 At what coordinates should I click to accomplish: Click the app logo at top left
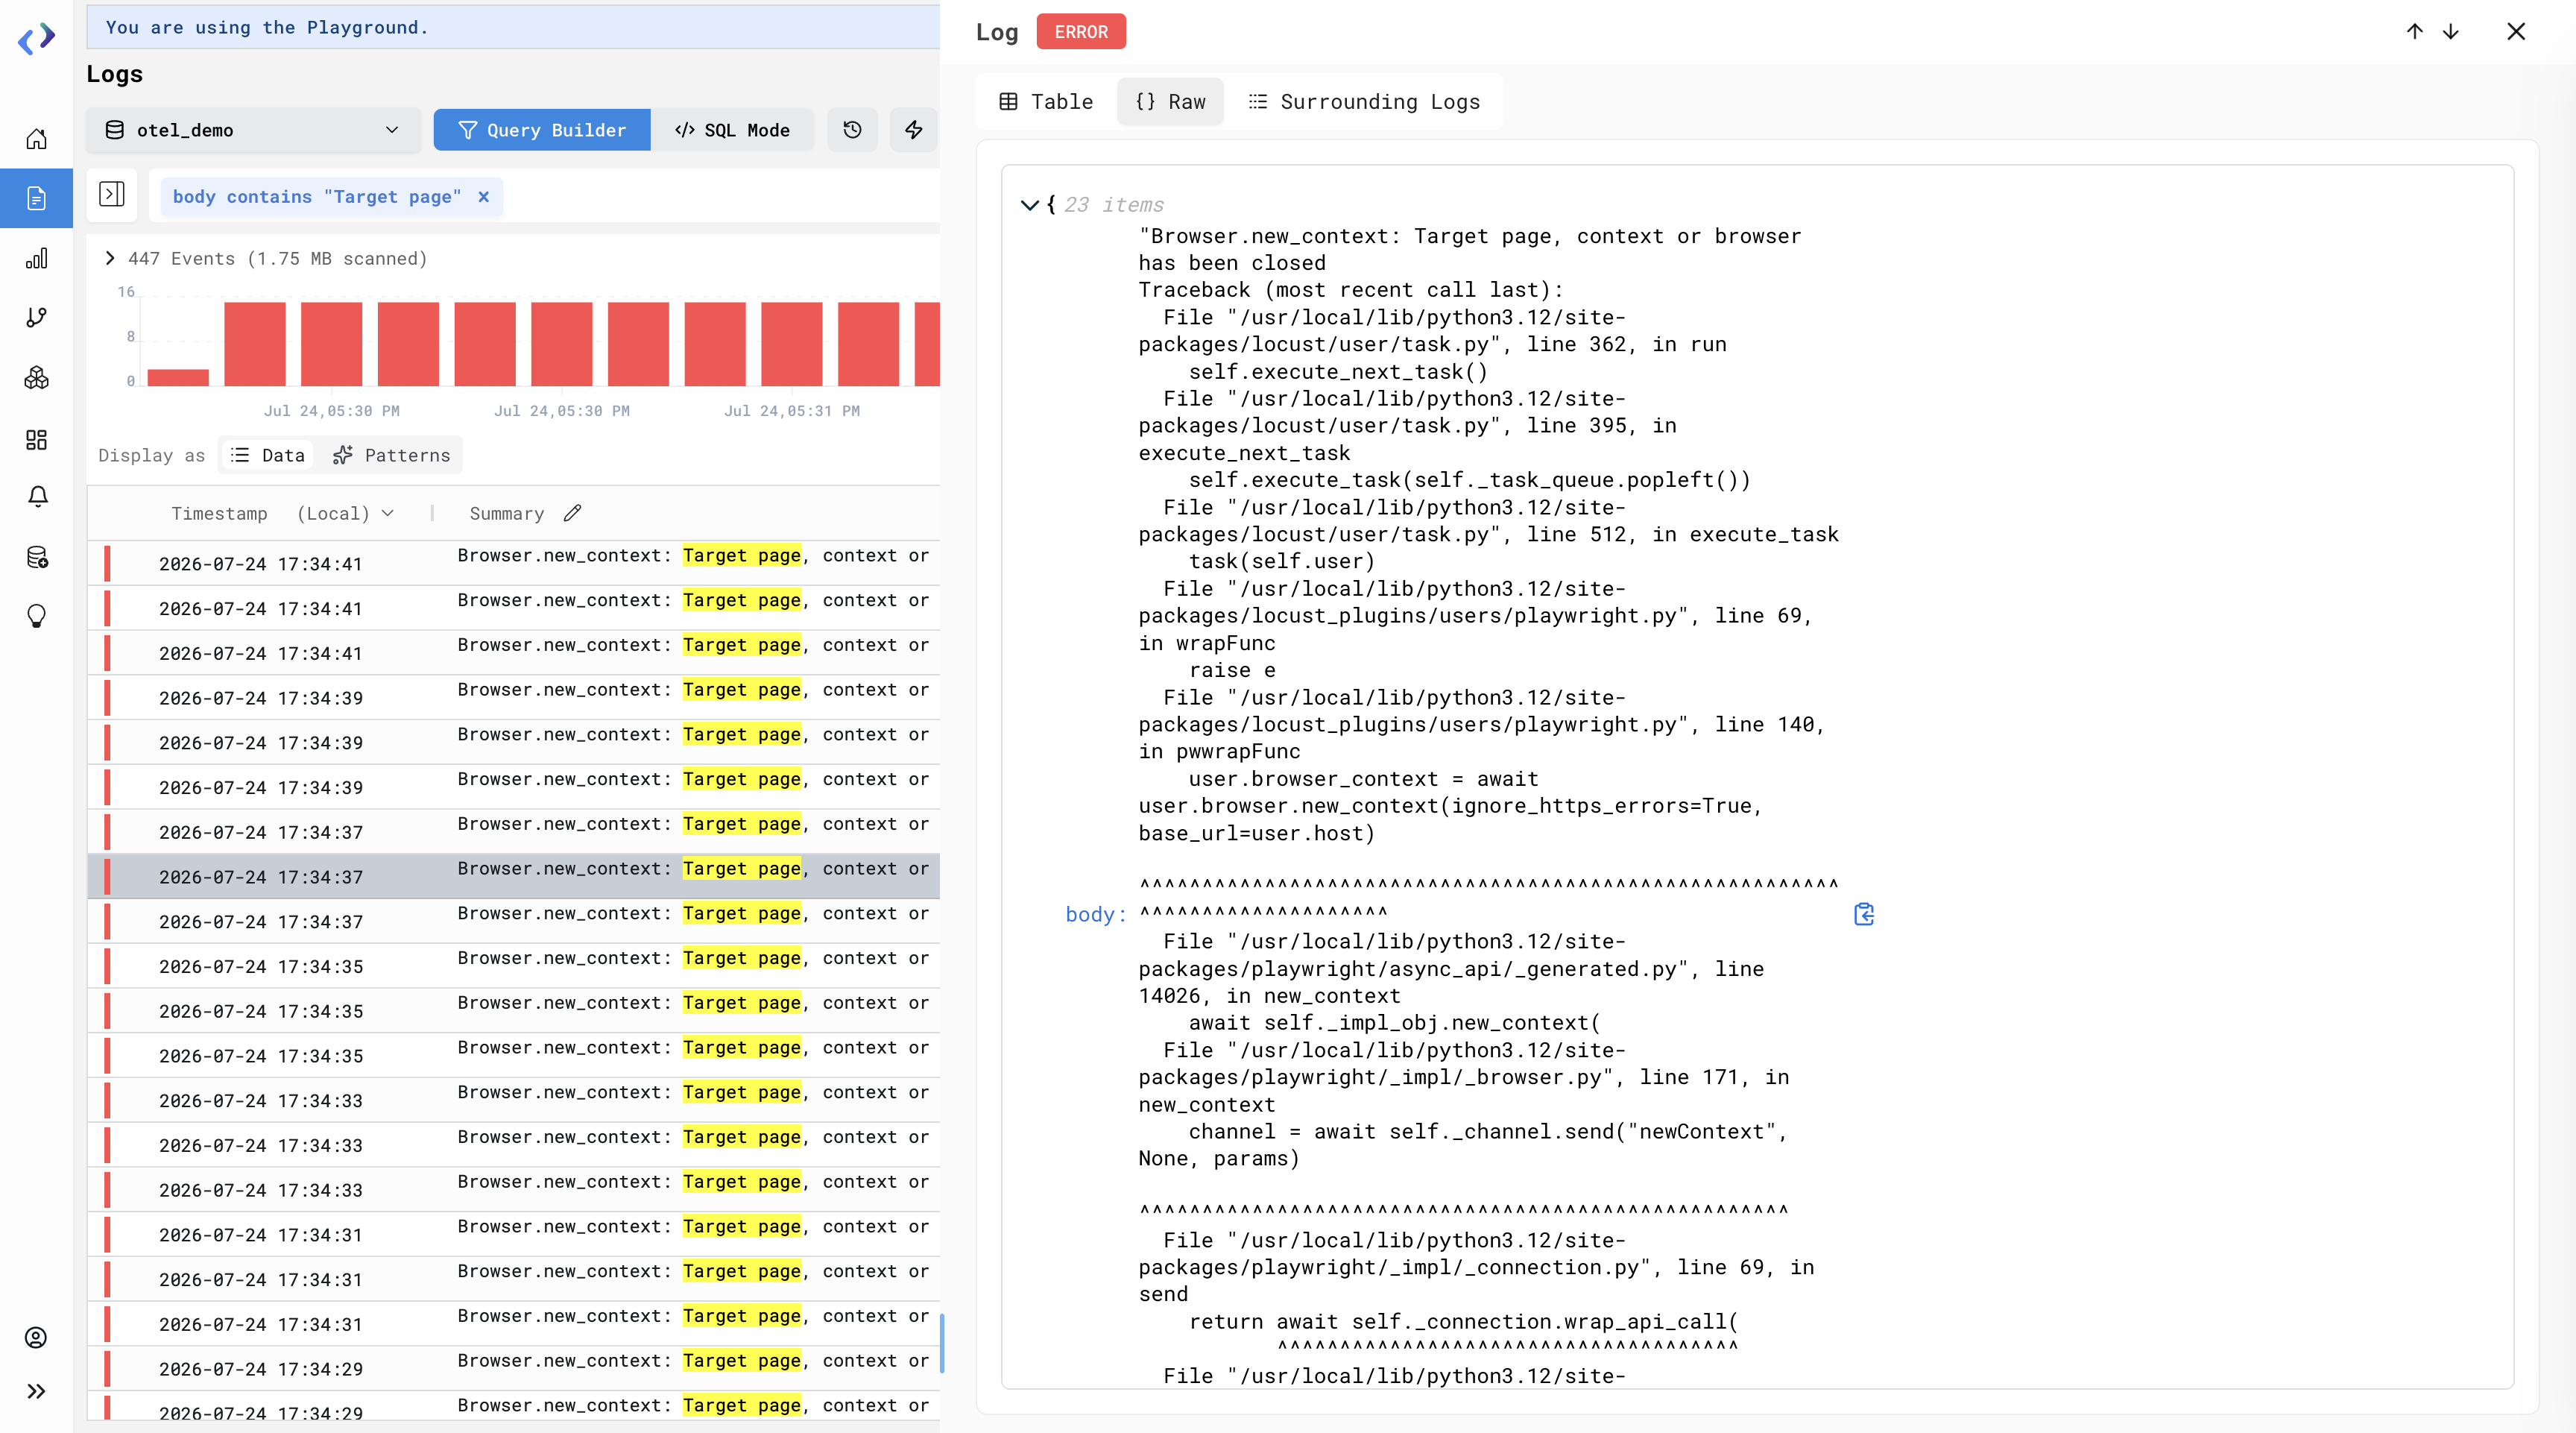(36, 39)
